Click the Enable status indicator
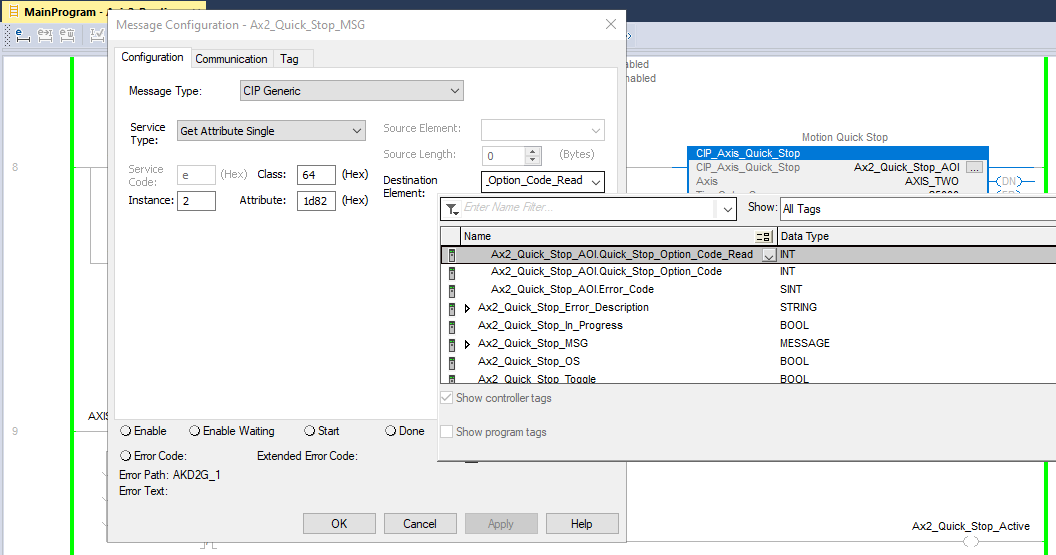This screenshot has height=555, width=1056. [125, 430]
